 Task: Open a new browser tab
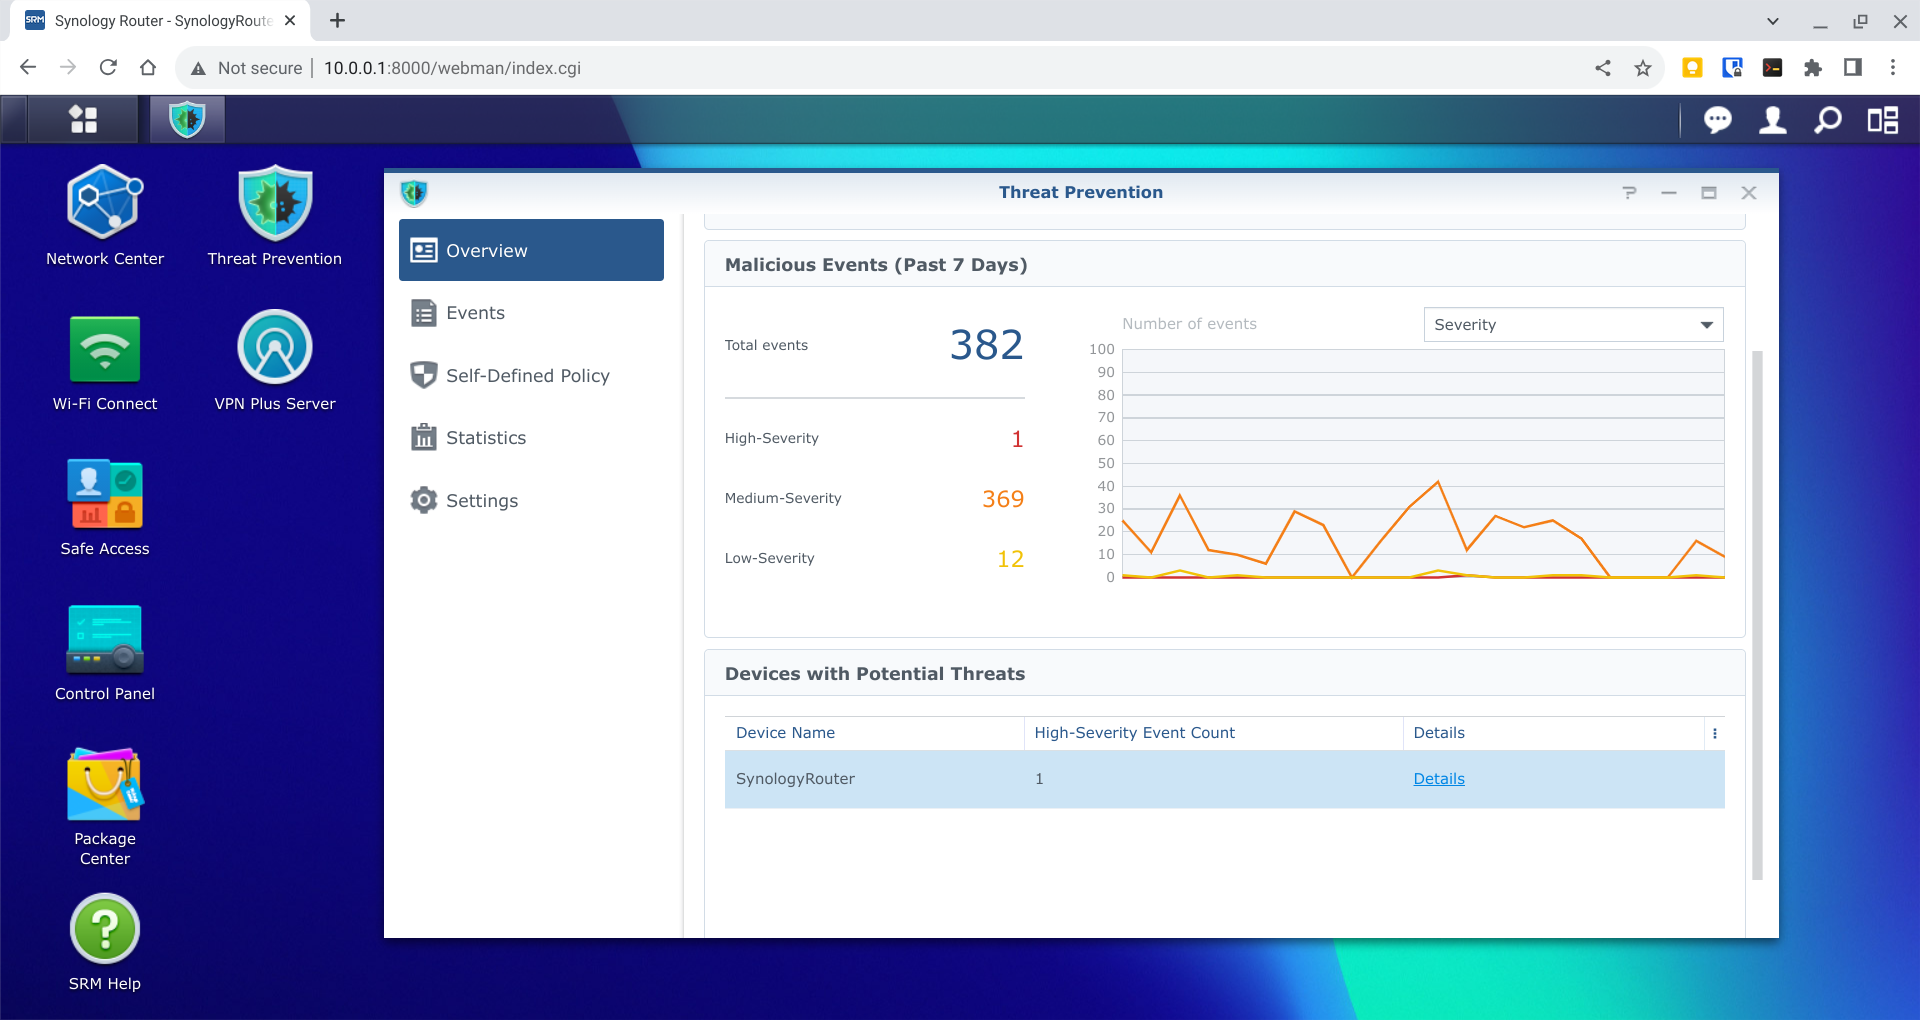point(338,20)
